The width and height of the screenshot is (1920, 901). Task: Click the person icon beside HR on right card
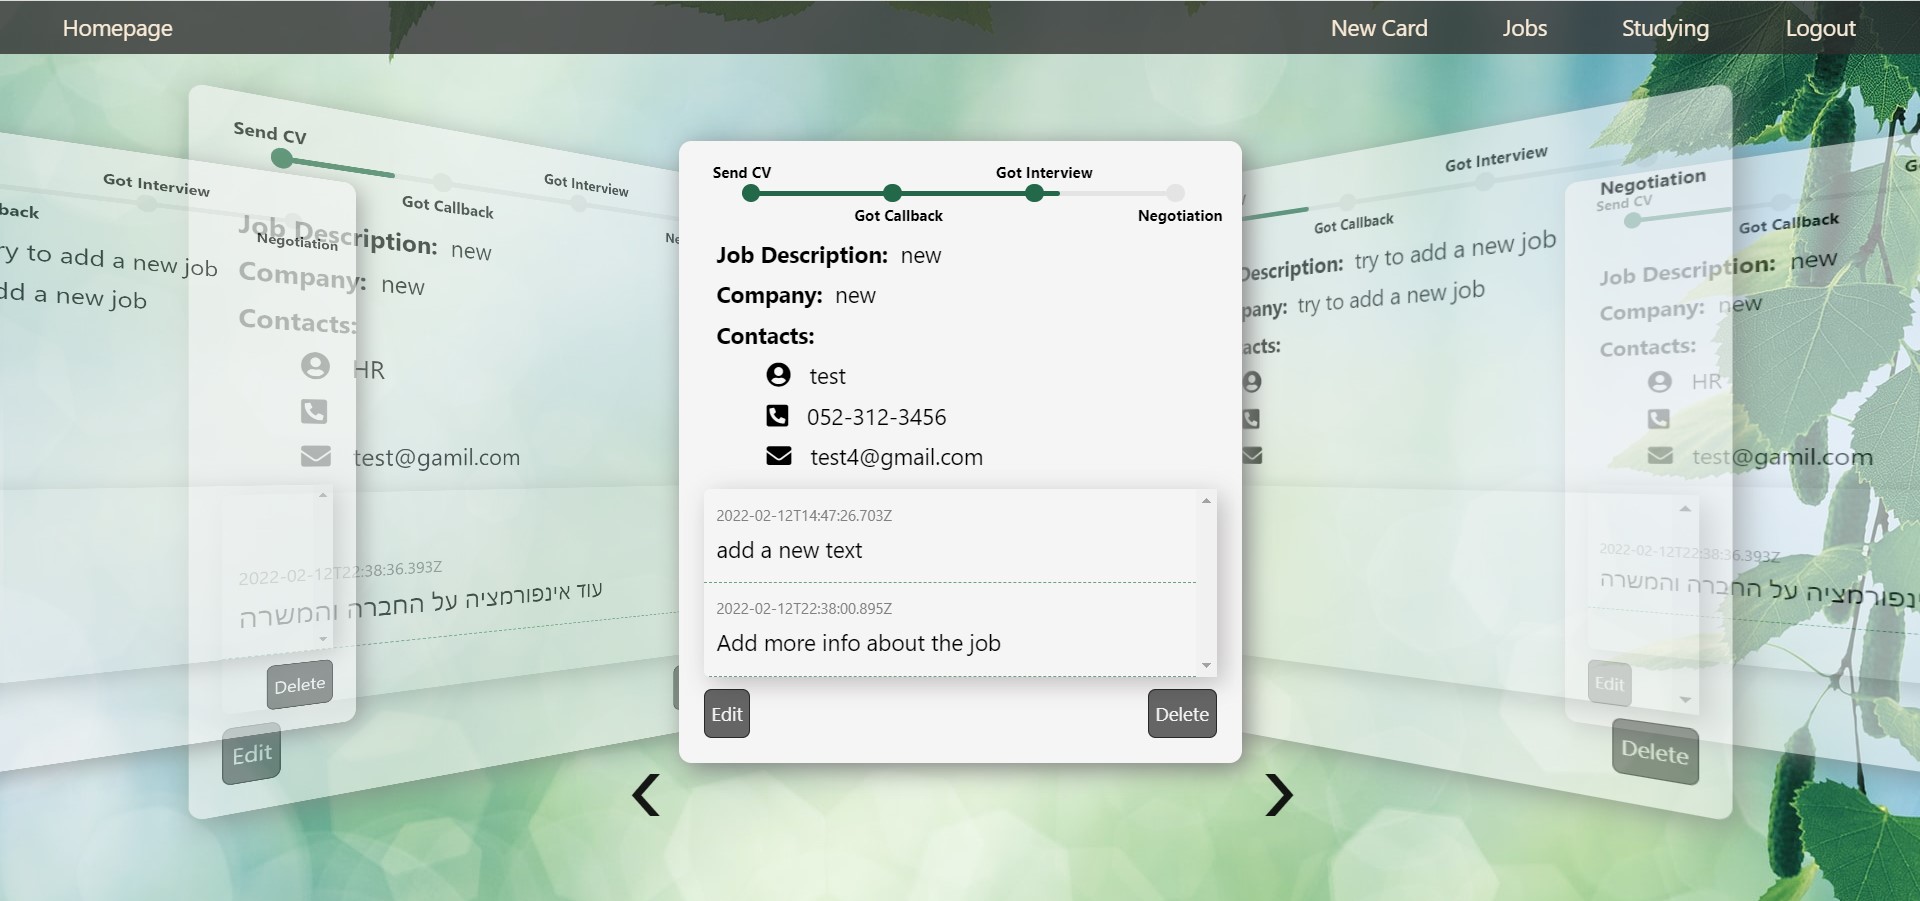click(1660, 382)
